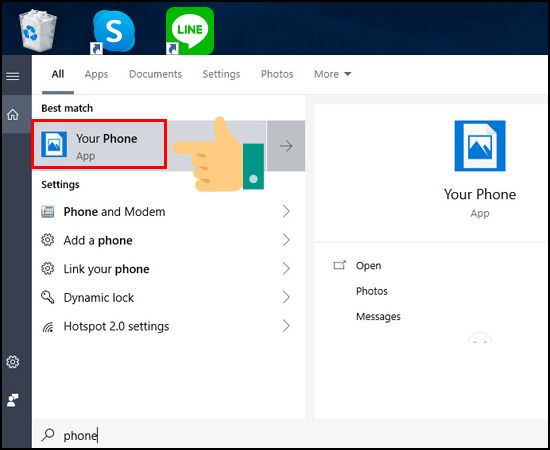Expand chevron for Add a phone
This screenshot has width=550, height=450.
(x=286, y=240)
